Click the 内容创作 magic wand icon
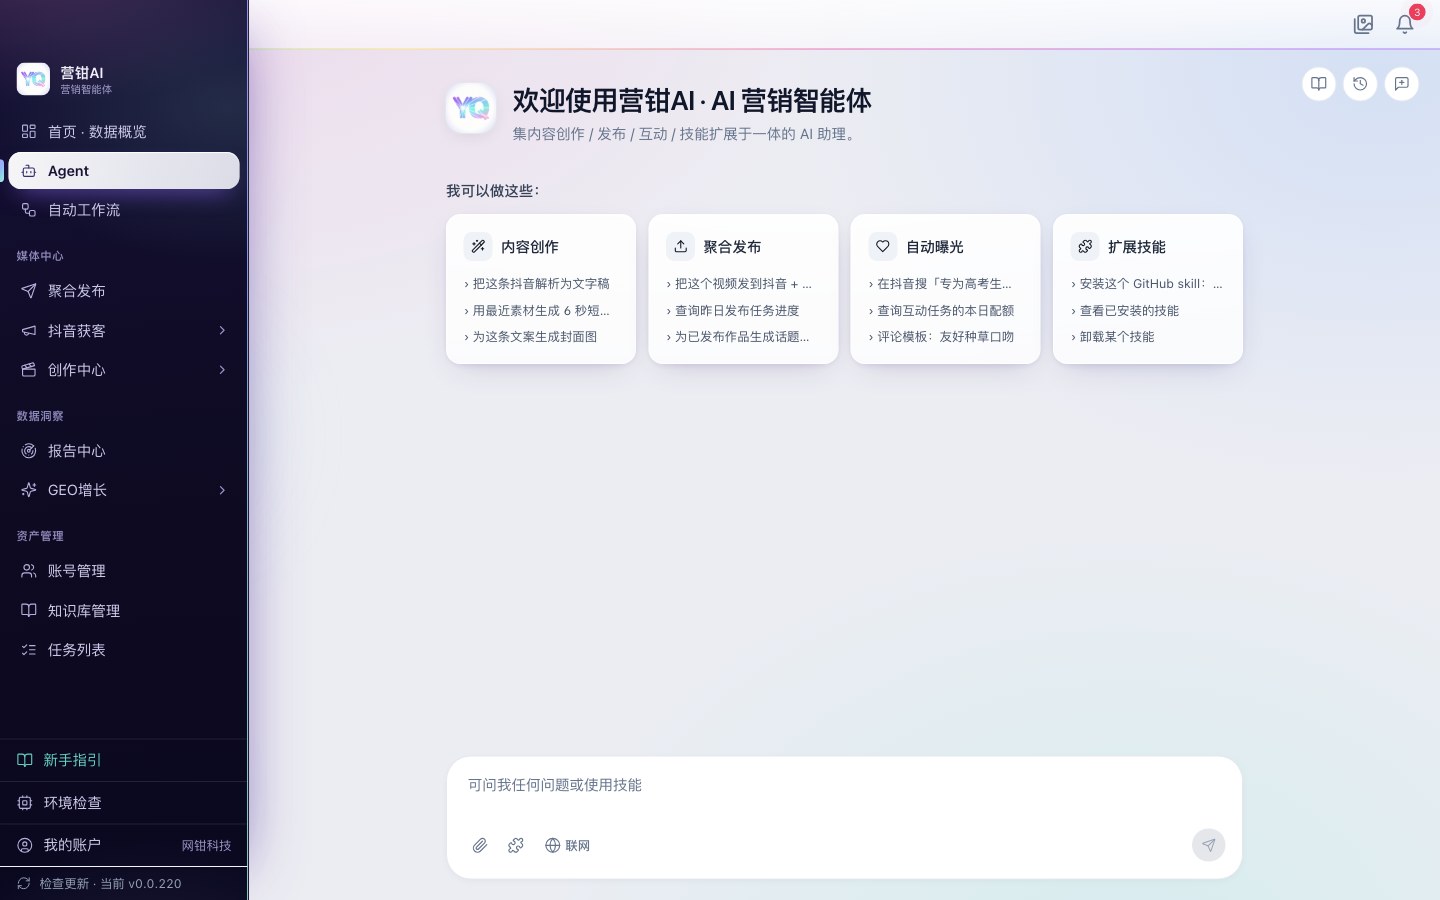Screen dimensions: 1440x900 478,246
